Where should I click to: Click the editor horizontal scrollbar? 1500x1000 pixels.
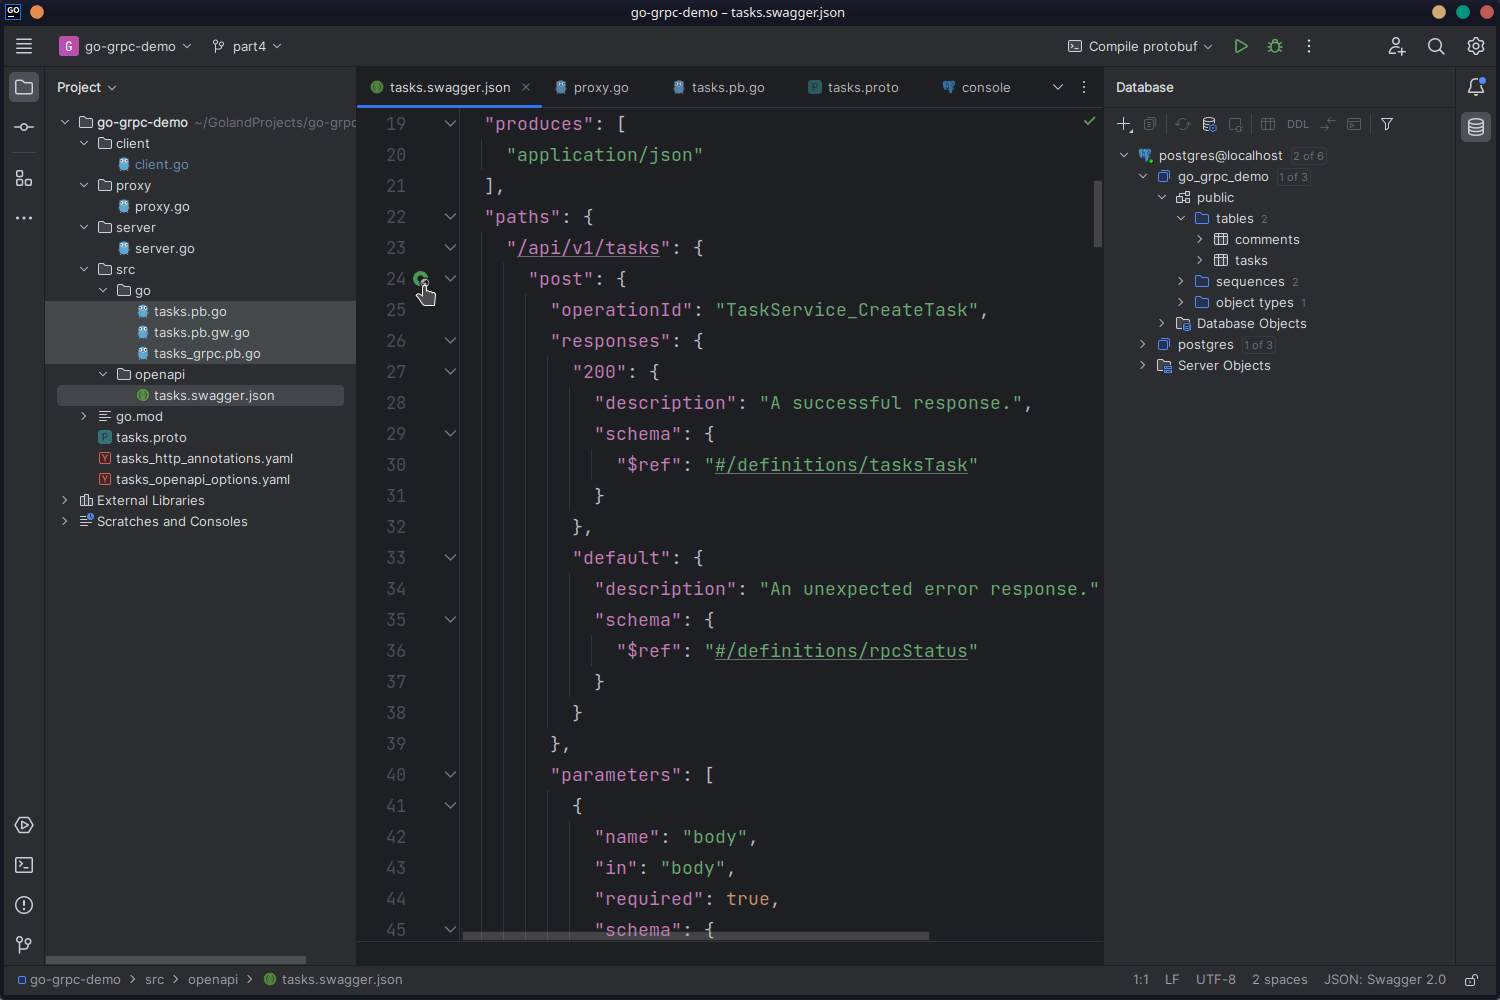coord(695,936)
